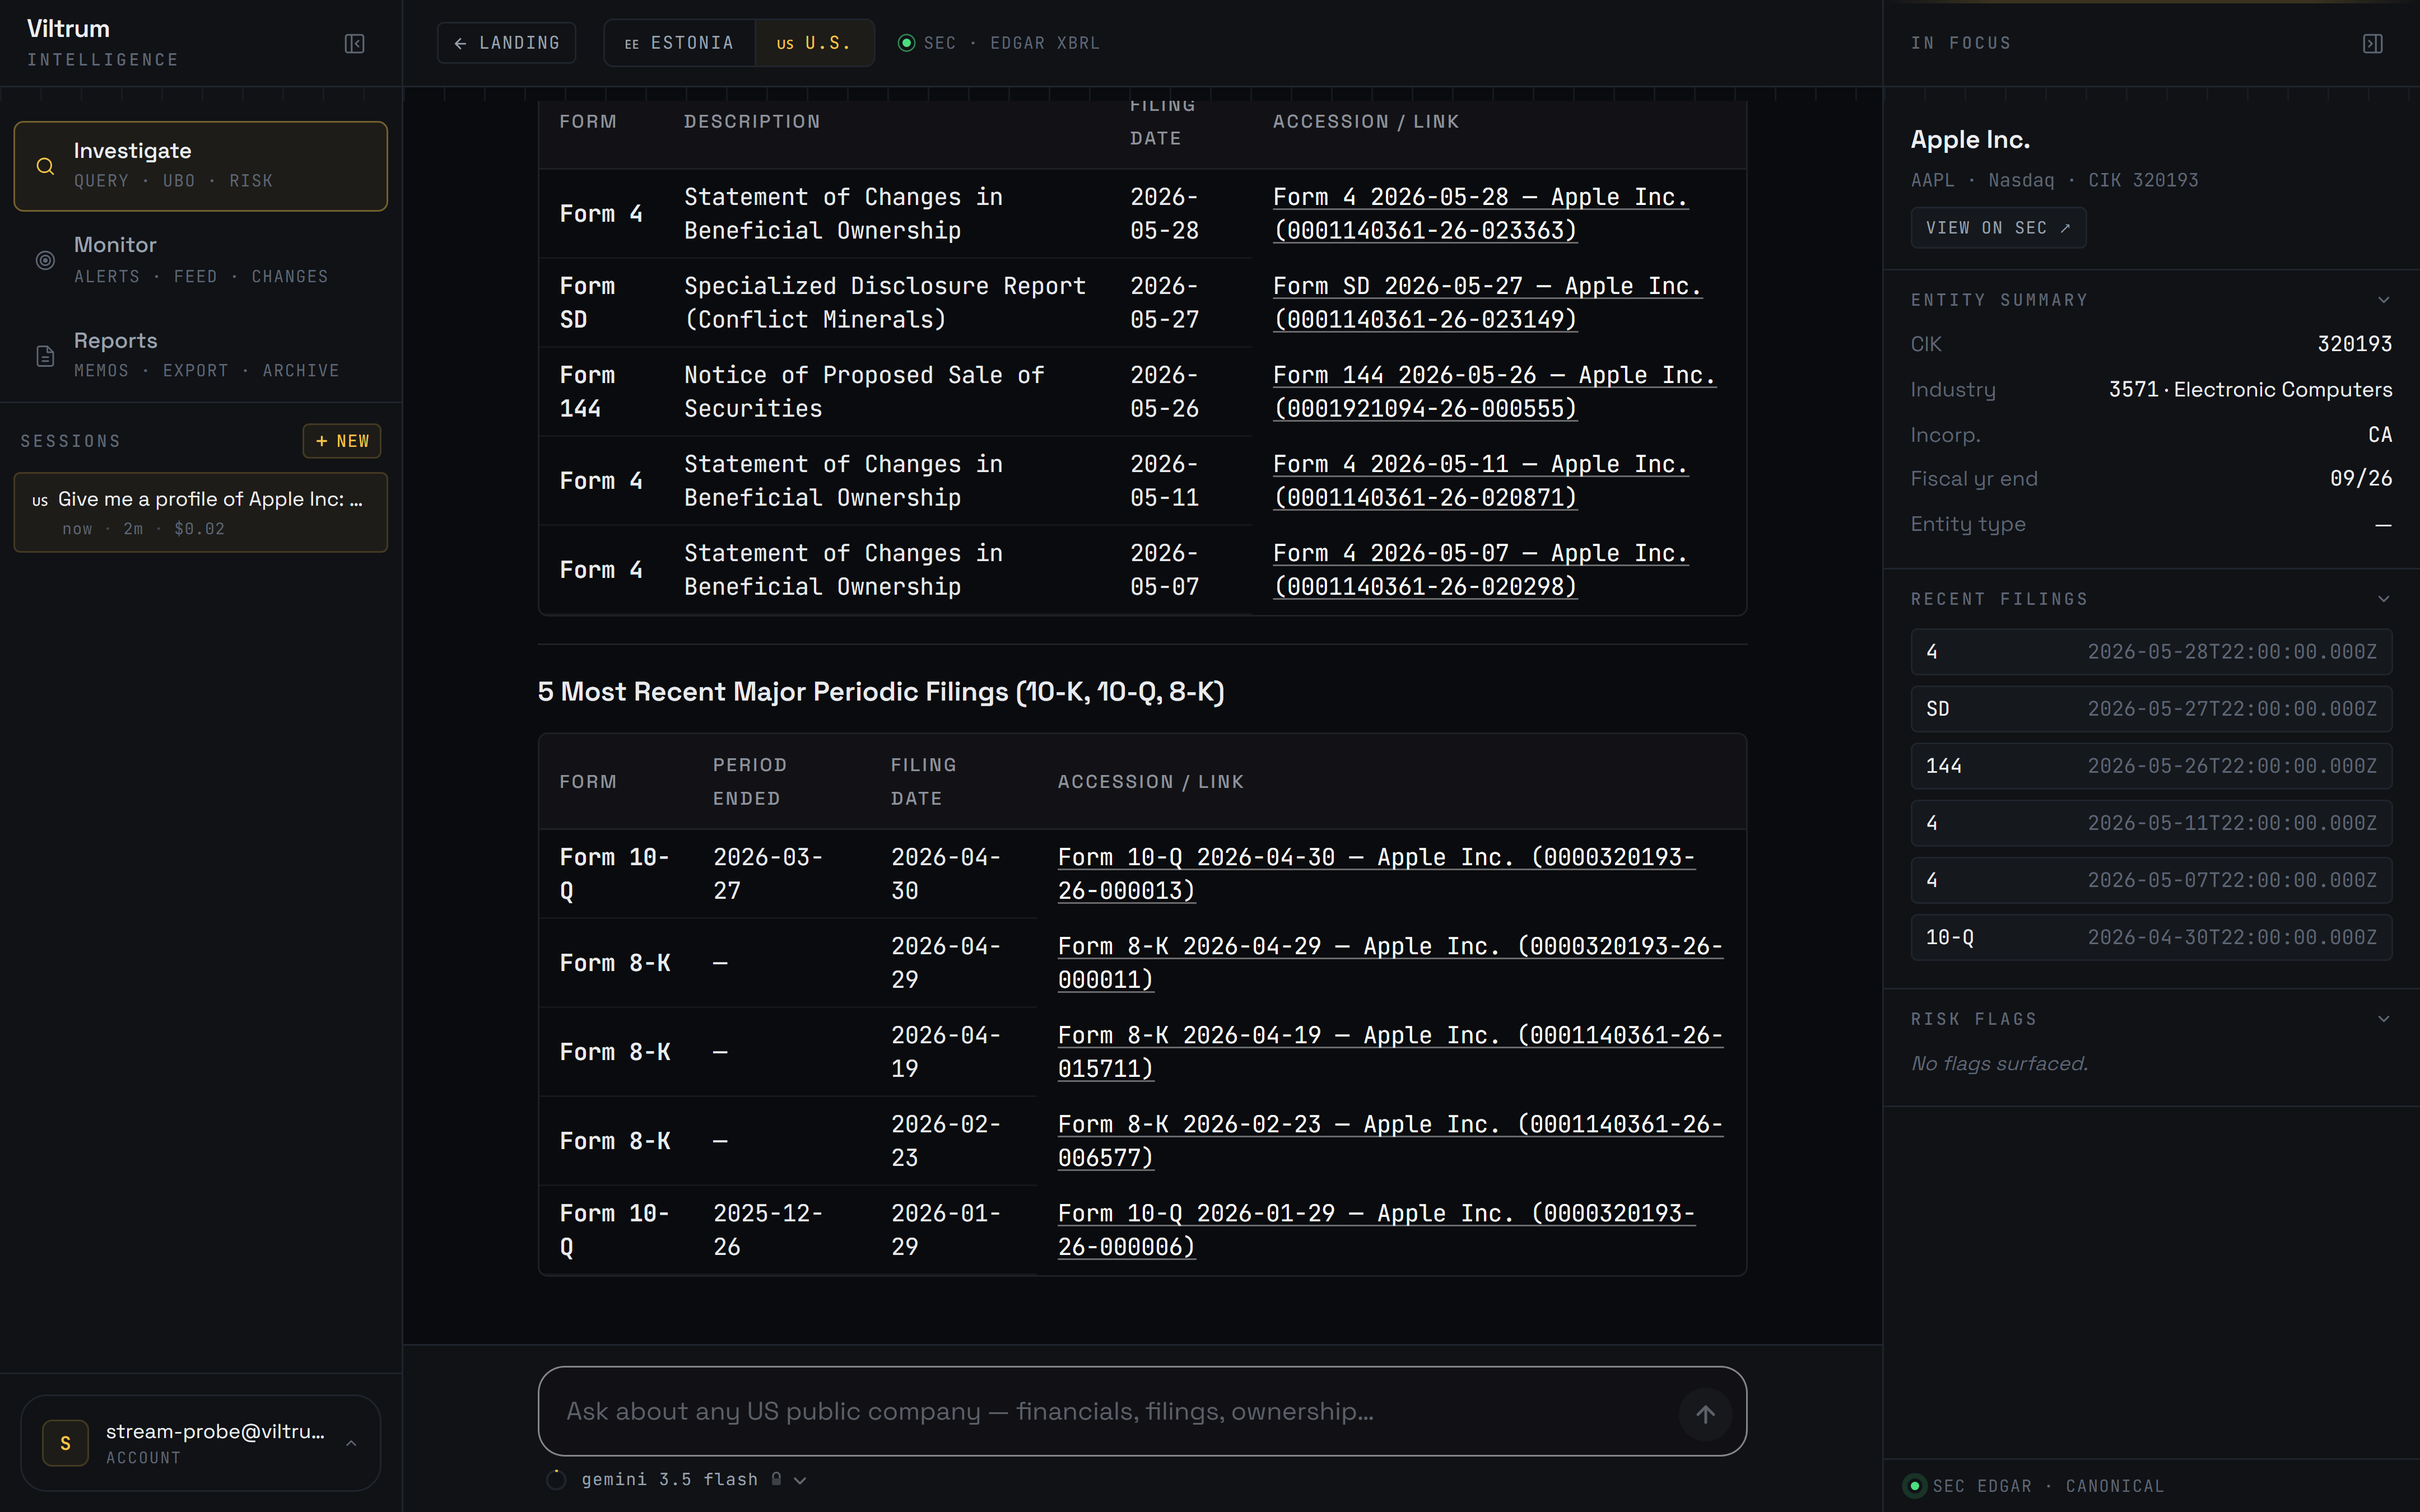This screenshot has height=1512, width=2420.
Task: Click the Reports document icon
Action: tap(45, 356)
